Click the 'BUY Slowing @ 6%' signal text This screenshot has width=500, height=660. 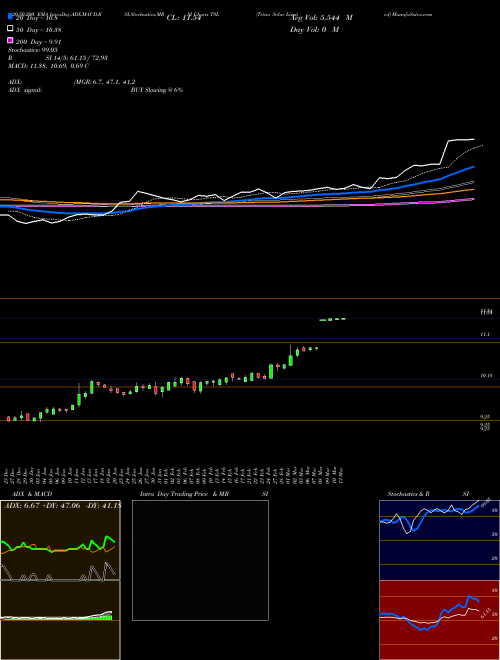point(157,90)
